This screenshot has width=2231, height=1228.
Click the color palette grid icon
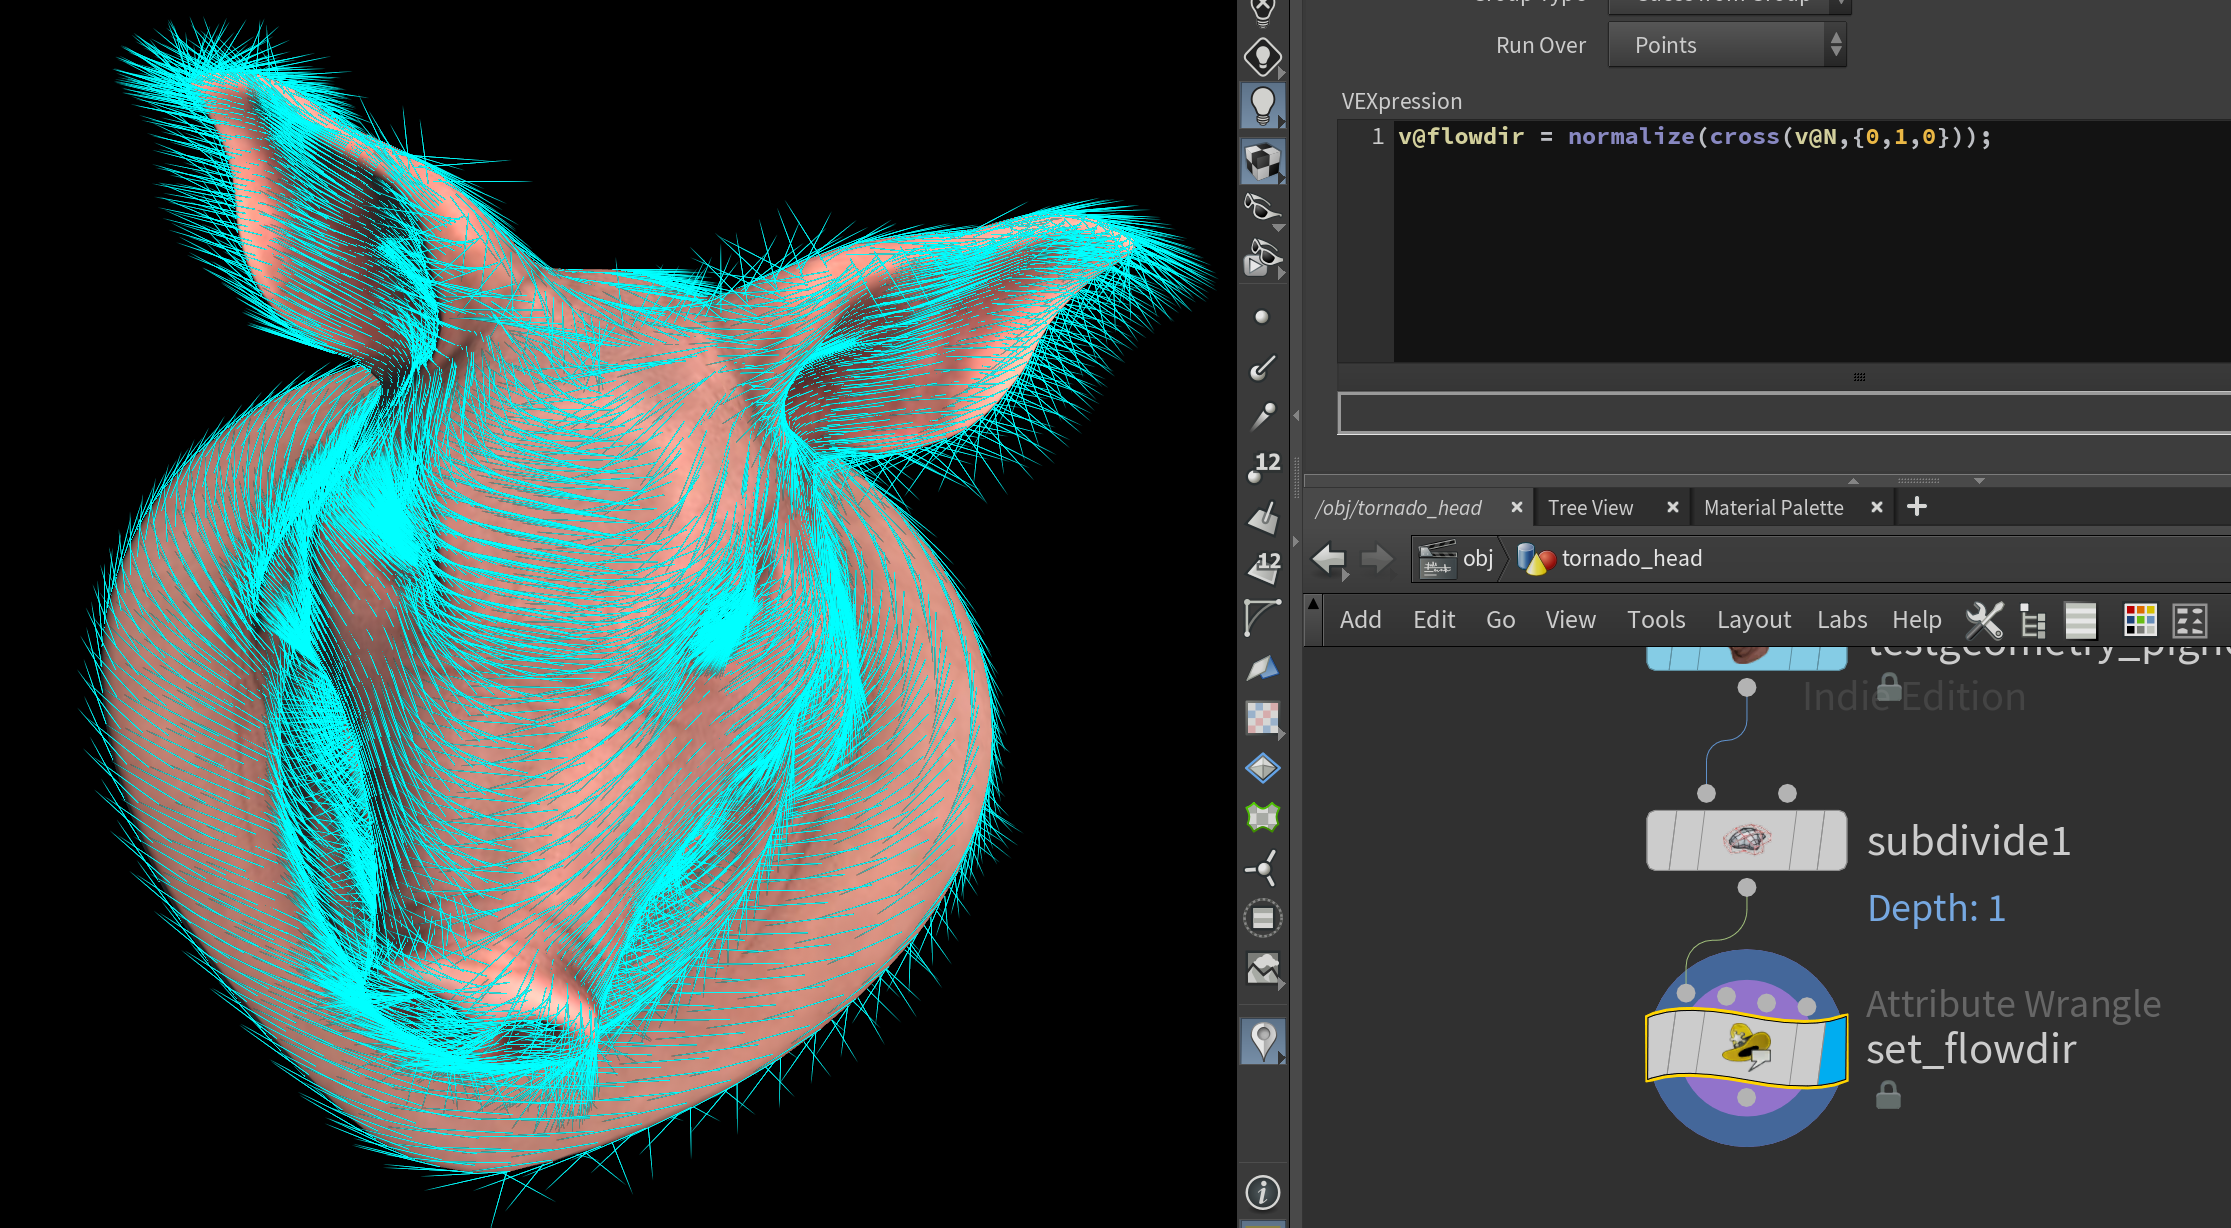(x=2140, y=620)
